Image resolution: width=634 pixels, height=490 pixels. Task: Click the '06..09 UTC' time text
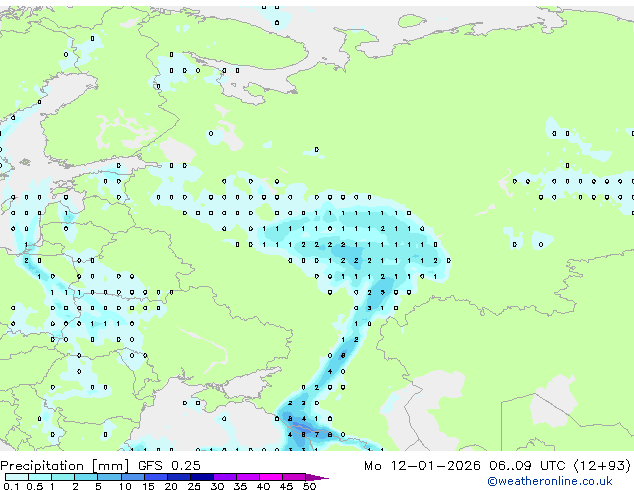(527, 466)
